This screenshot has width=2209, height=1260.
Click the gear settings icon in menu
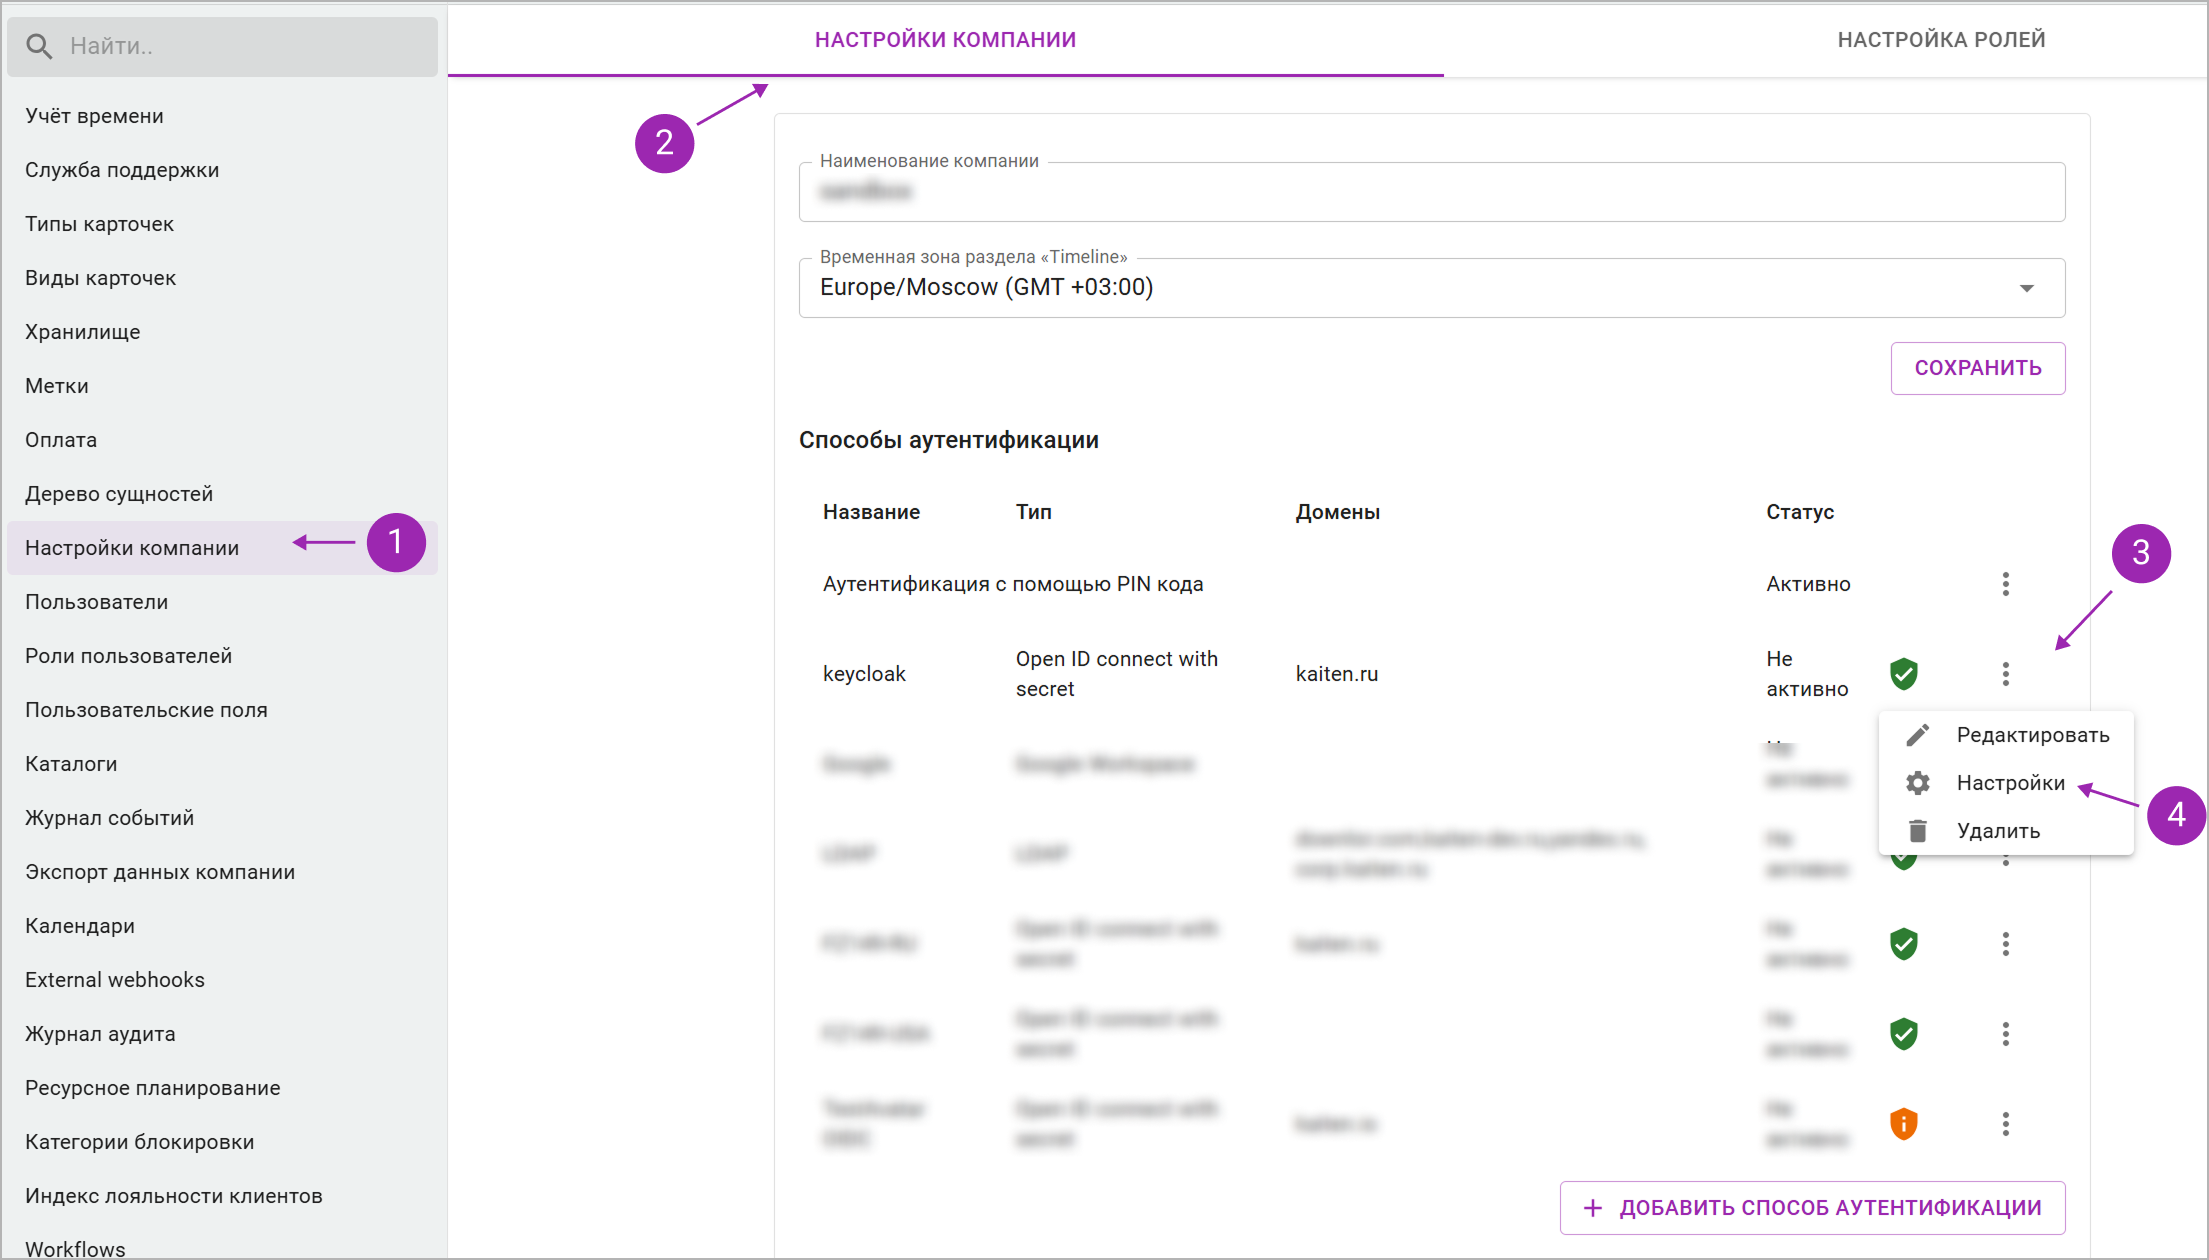(1917, 783)
